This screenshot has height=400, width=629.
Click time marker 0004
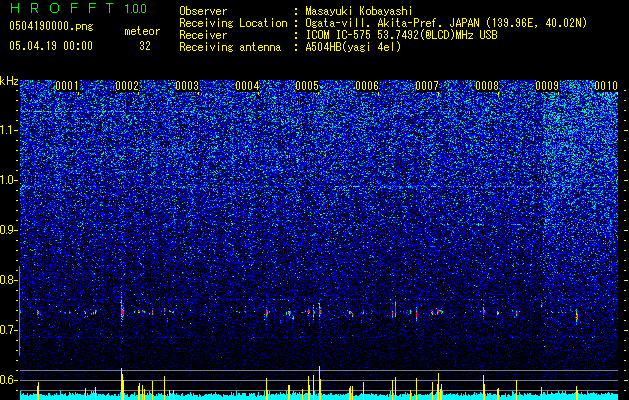point(247,86)
